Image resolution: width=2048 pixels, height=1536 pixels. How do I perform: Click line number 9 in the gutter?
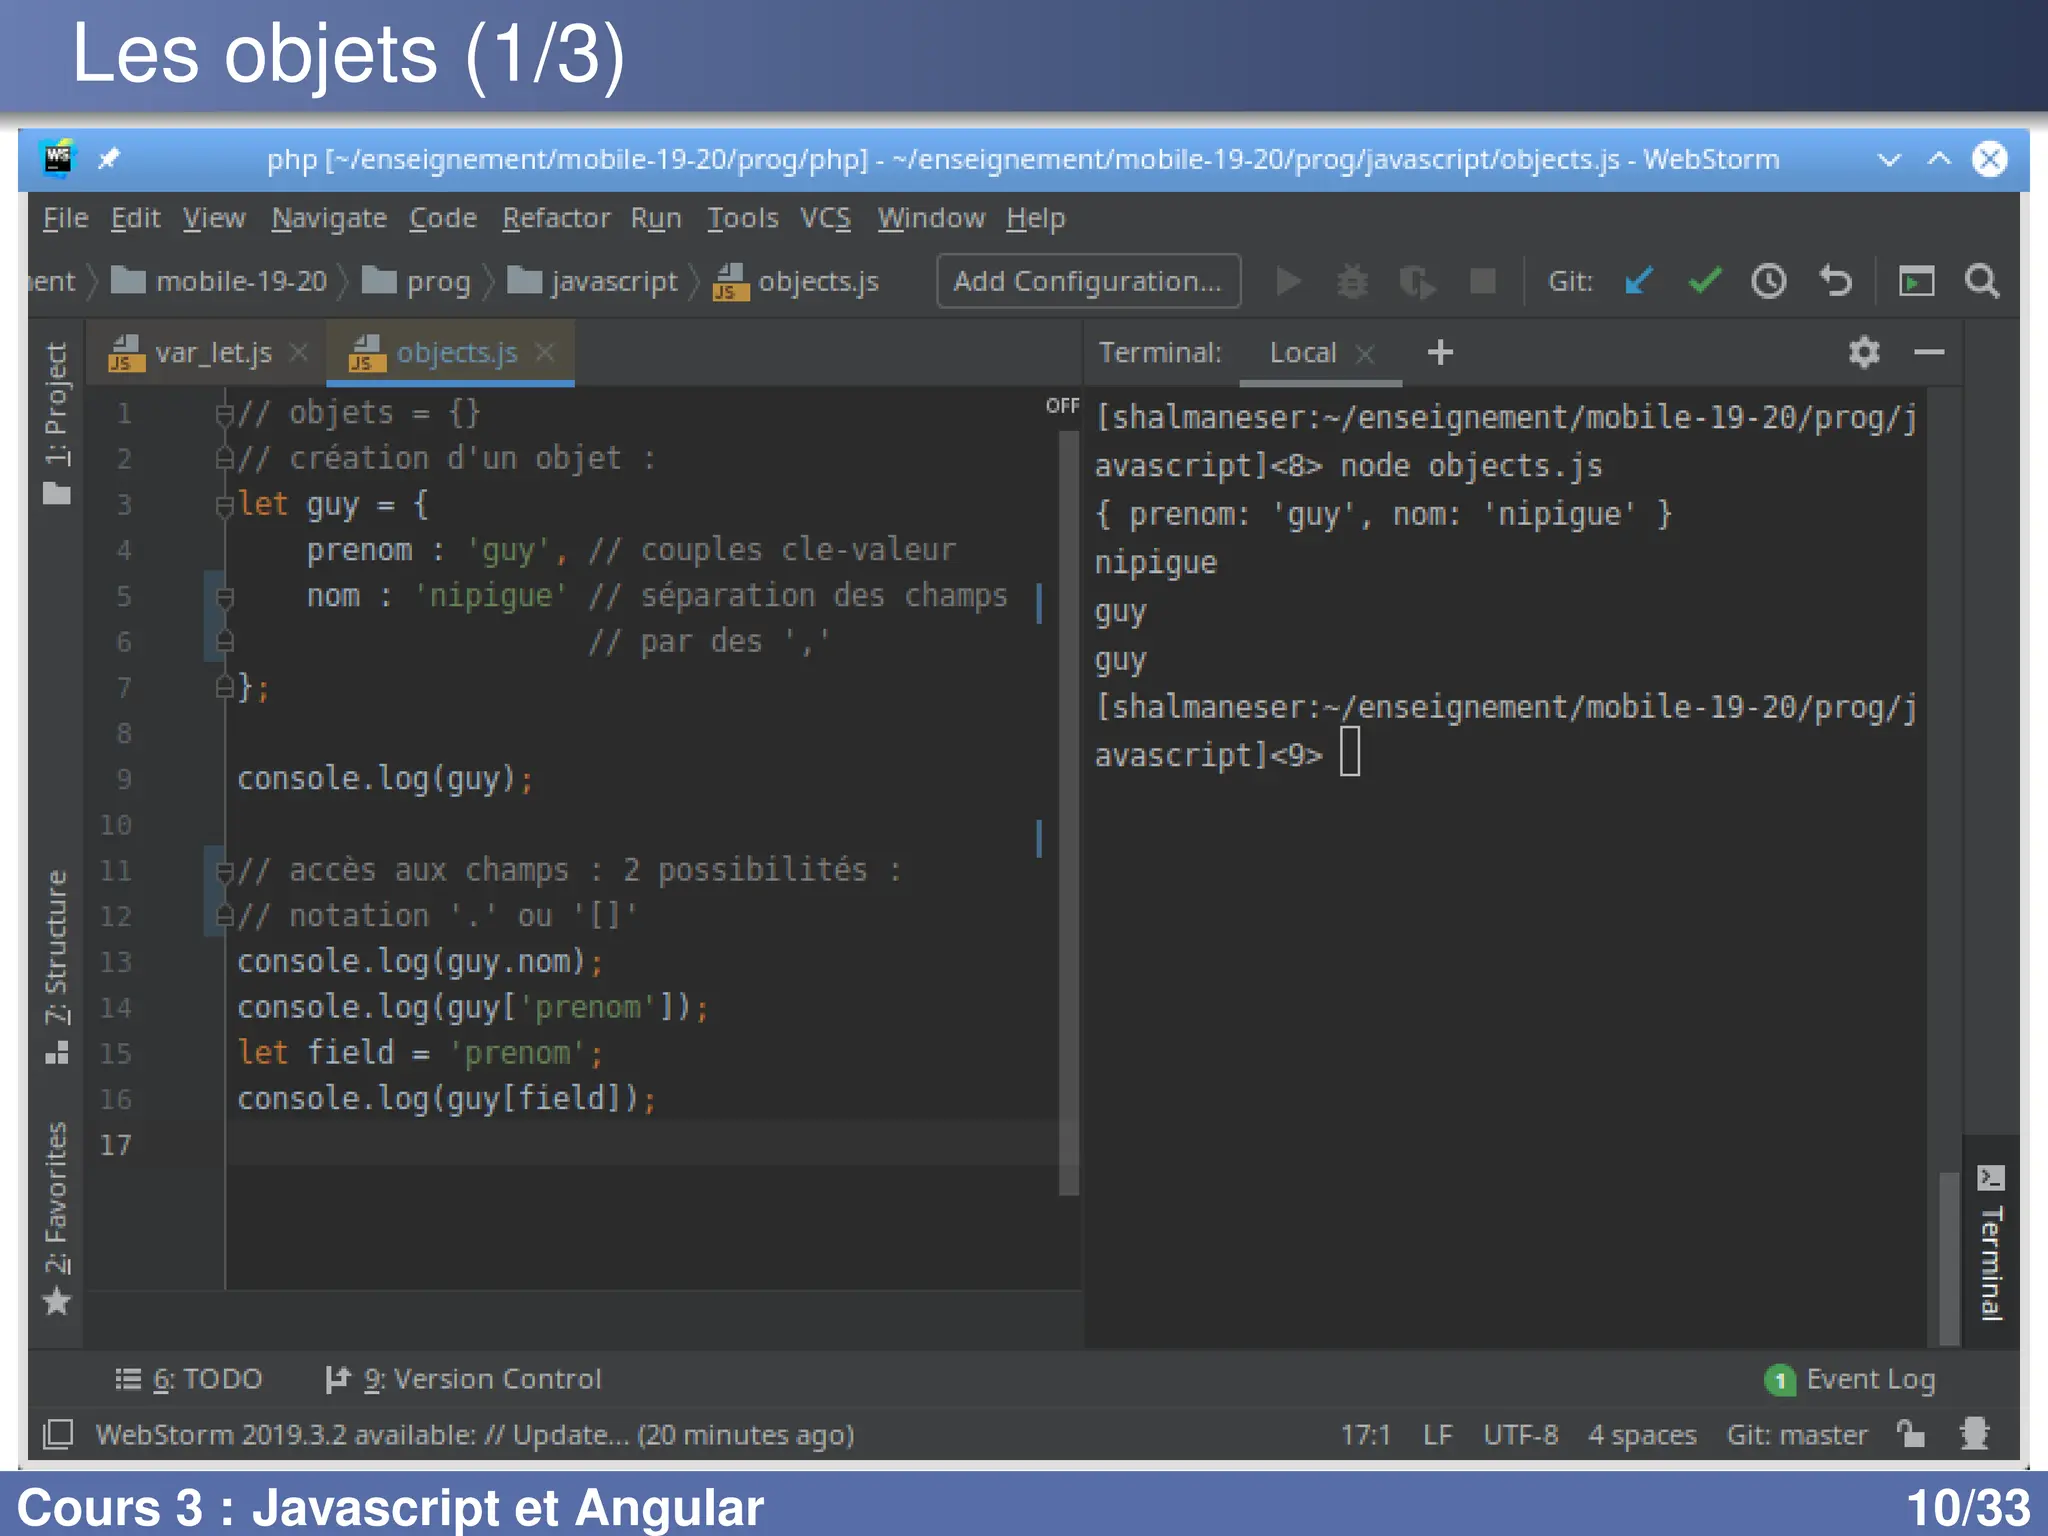coord(123,779)
